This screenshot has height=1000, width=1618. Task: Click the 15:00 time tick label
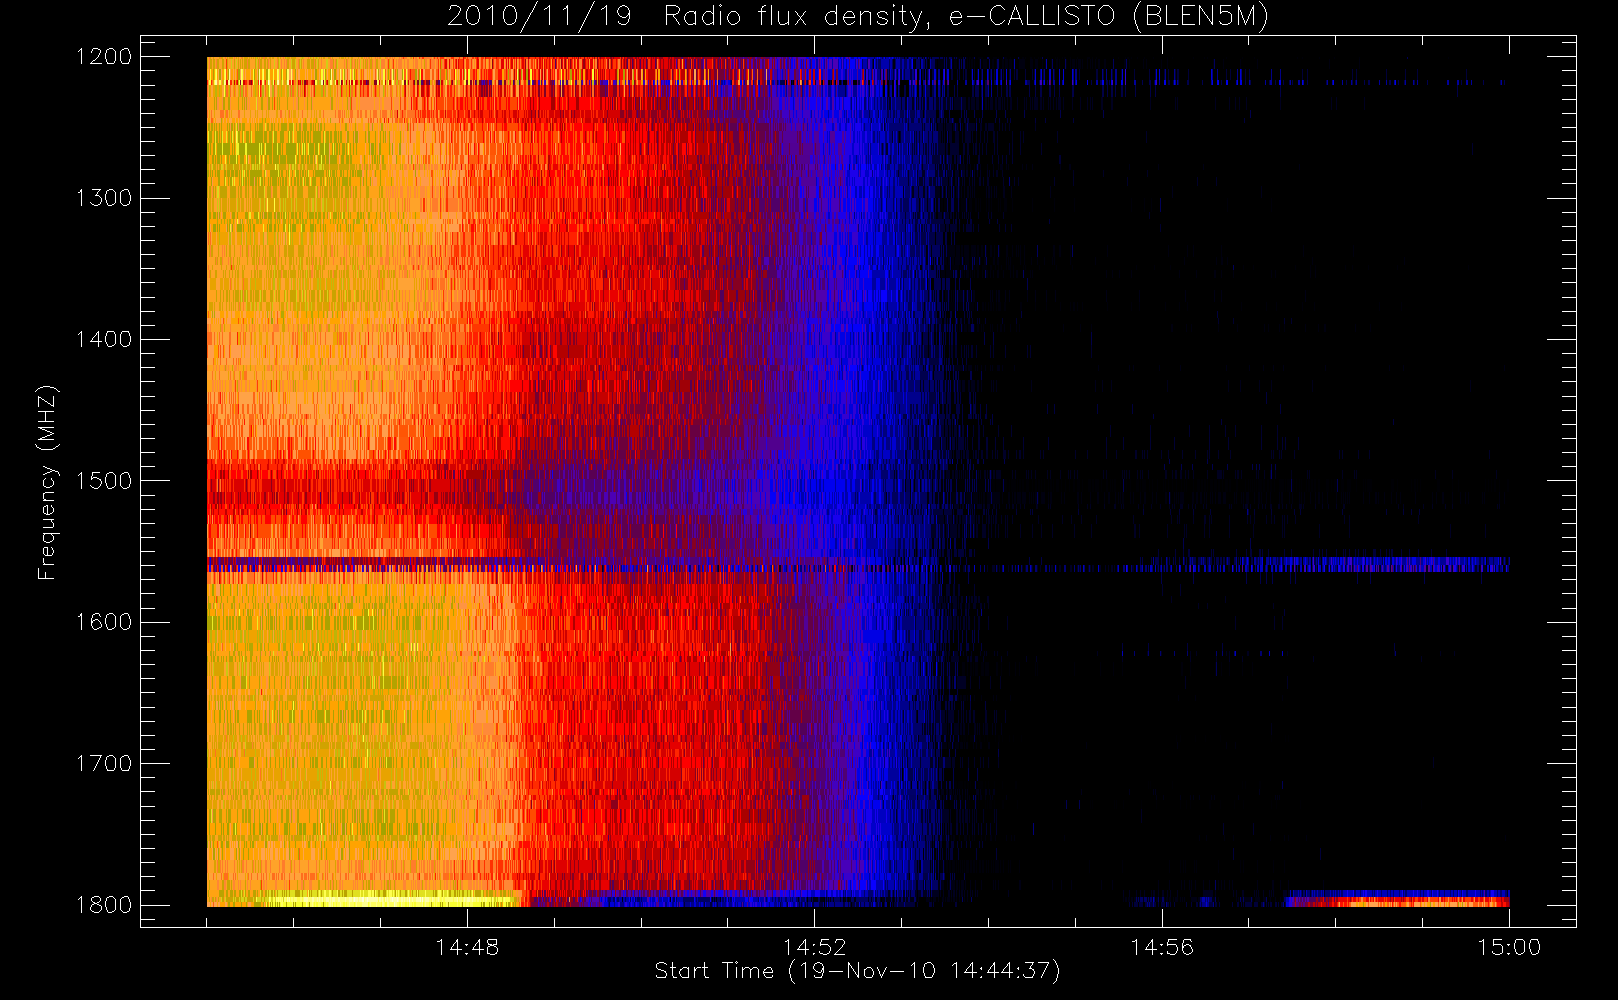1509,947
